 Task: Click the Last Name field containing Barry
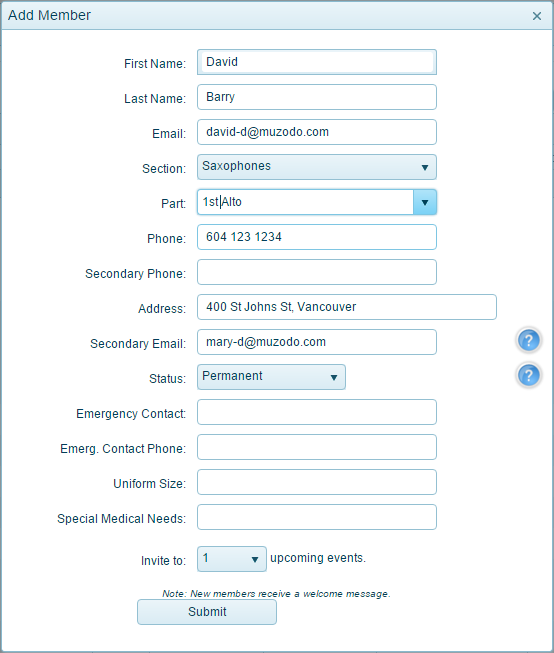point(317,97)
